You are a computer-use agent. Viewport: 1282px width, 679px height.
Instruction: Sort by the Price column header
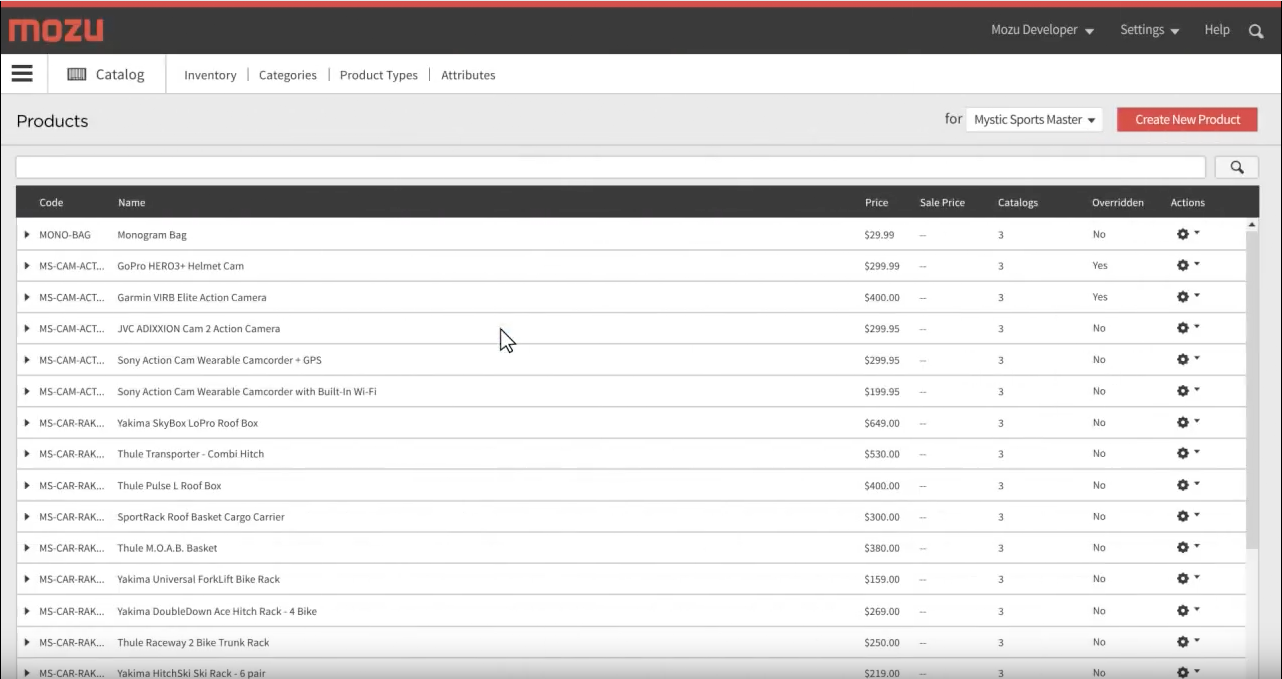coord(876,202)
